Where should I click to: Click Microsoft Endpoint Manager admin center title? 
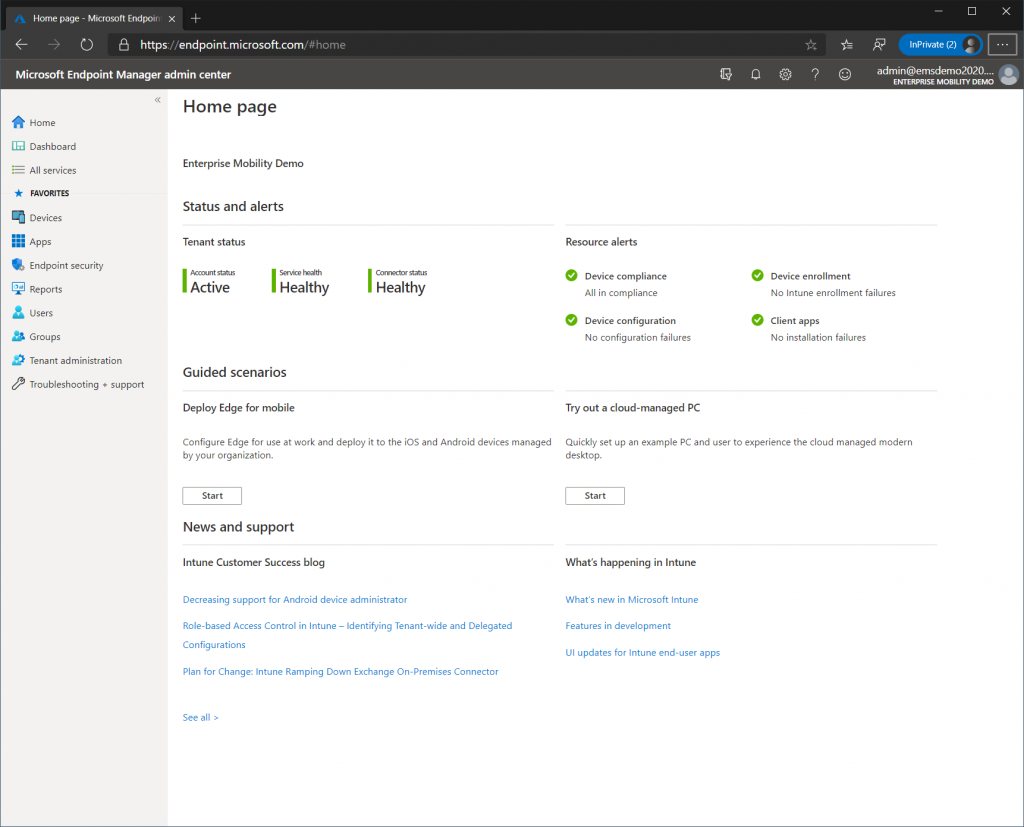click(x=123, y=74)
